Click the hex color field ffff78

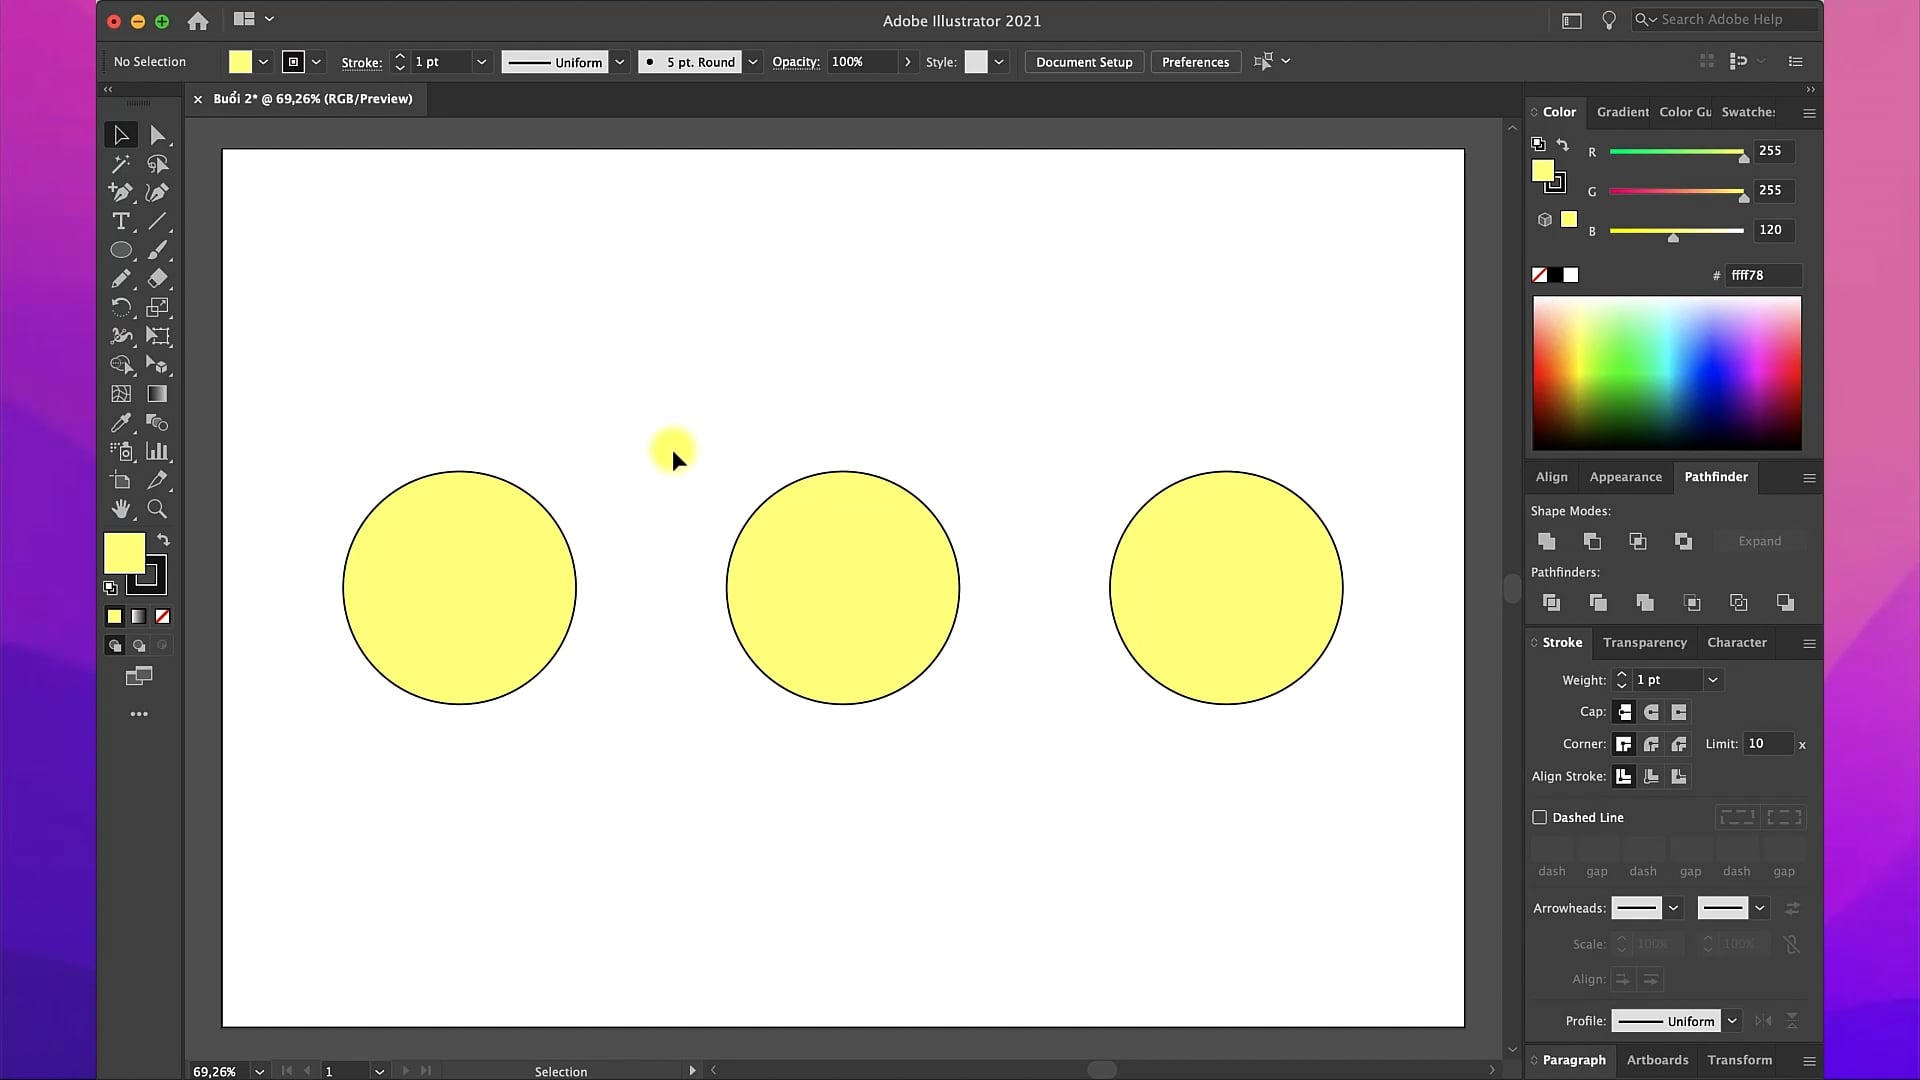(x=1764, y=275)
